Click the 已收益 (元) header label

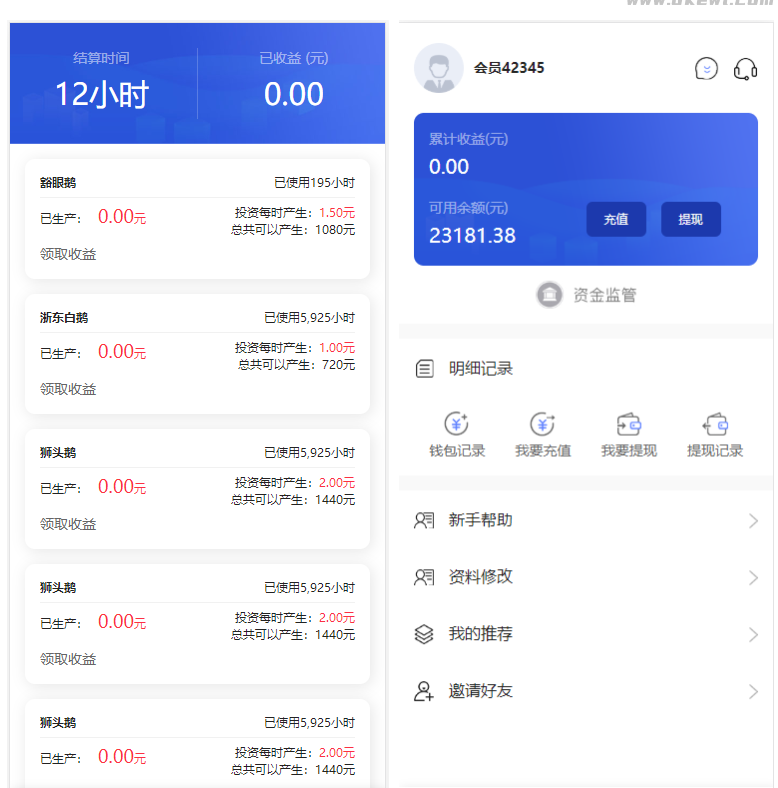(x=294, y=58)
